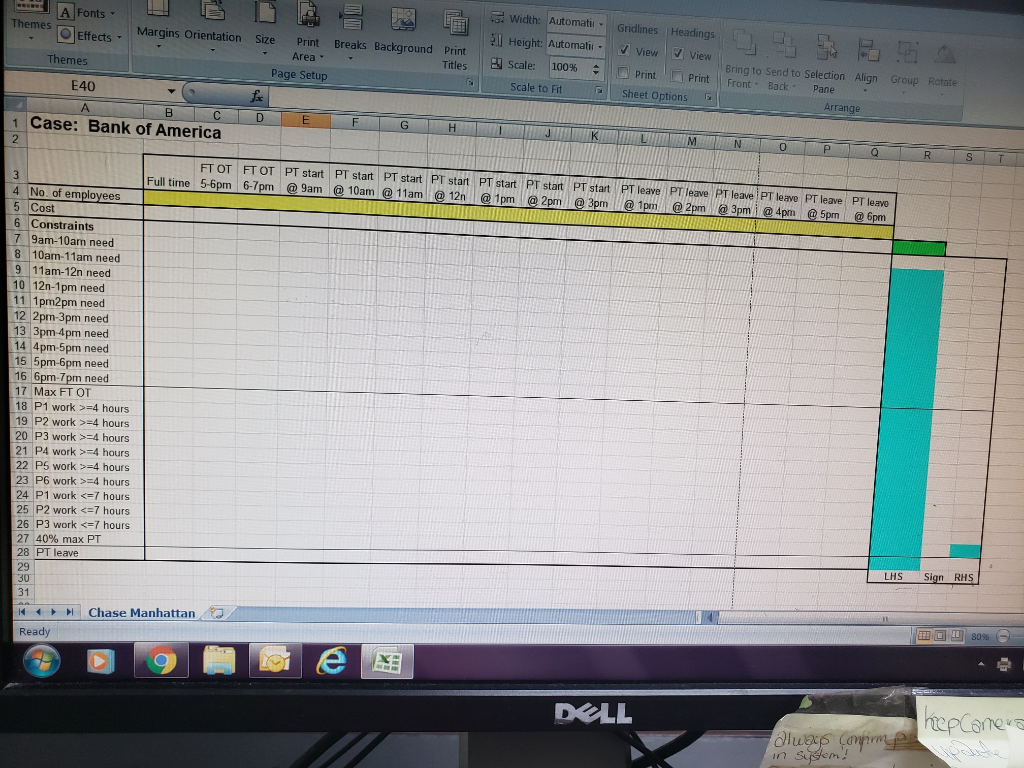The image size is (1024, 768).
Task: Toggle the Headings Print checkbox
Action: (677, 76)
